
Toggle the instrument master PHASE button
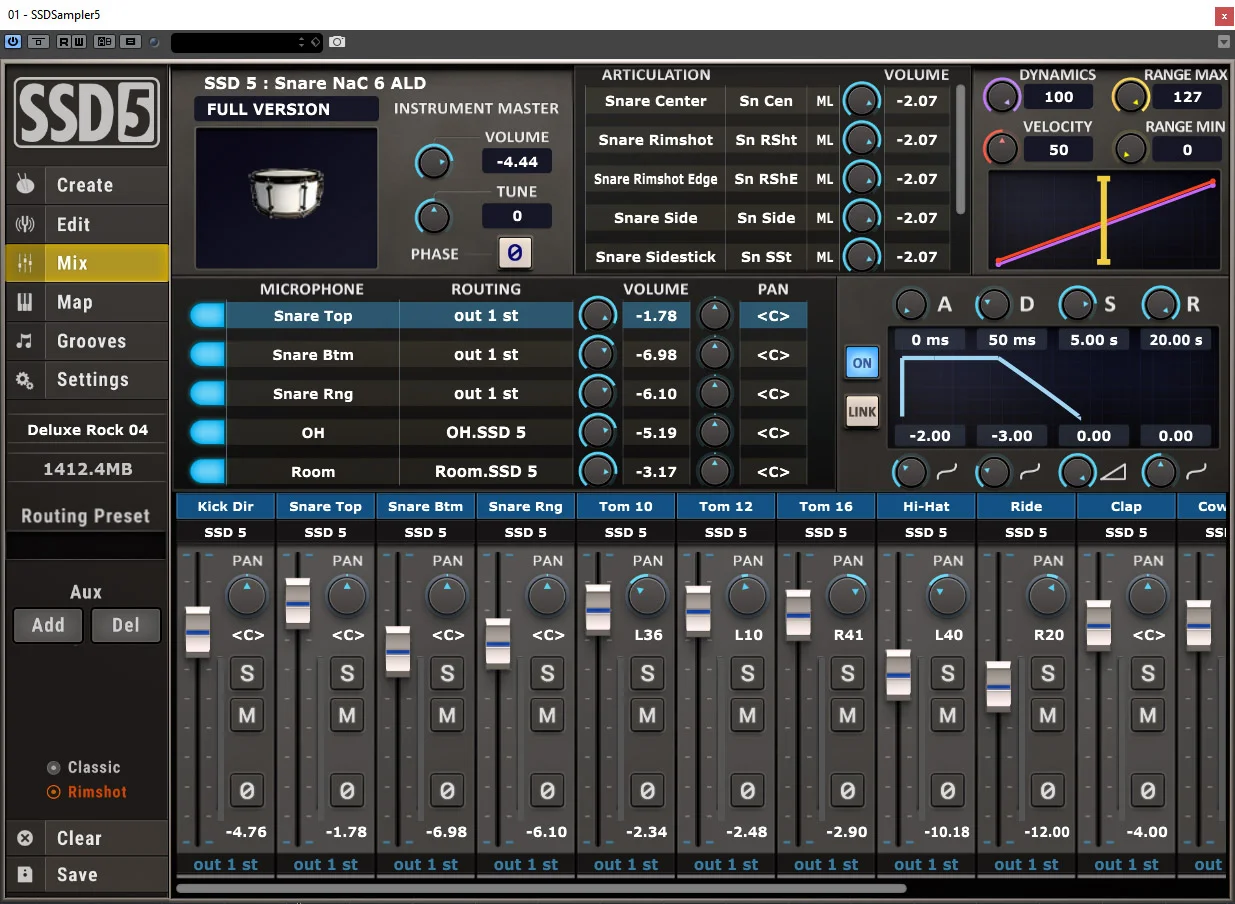point(515,253)
